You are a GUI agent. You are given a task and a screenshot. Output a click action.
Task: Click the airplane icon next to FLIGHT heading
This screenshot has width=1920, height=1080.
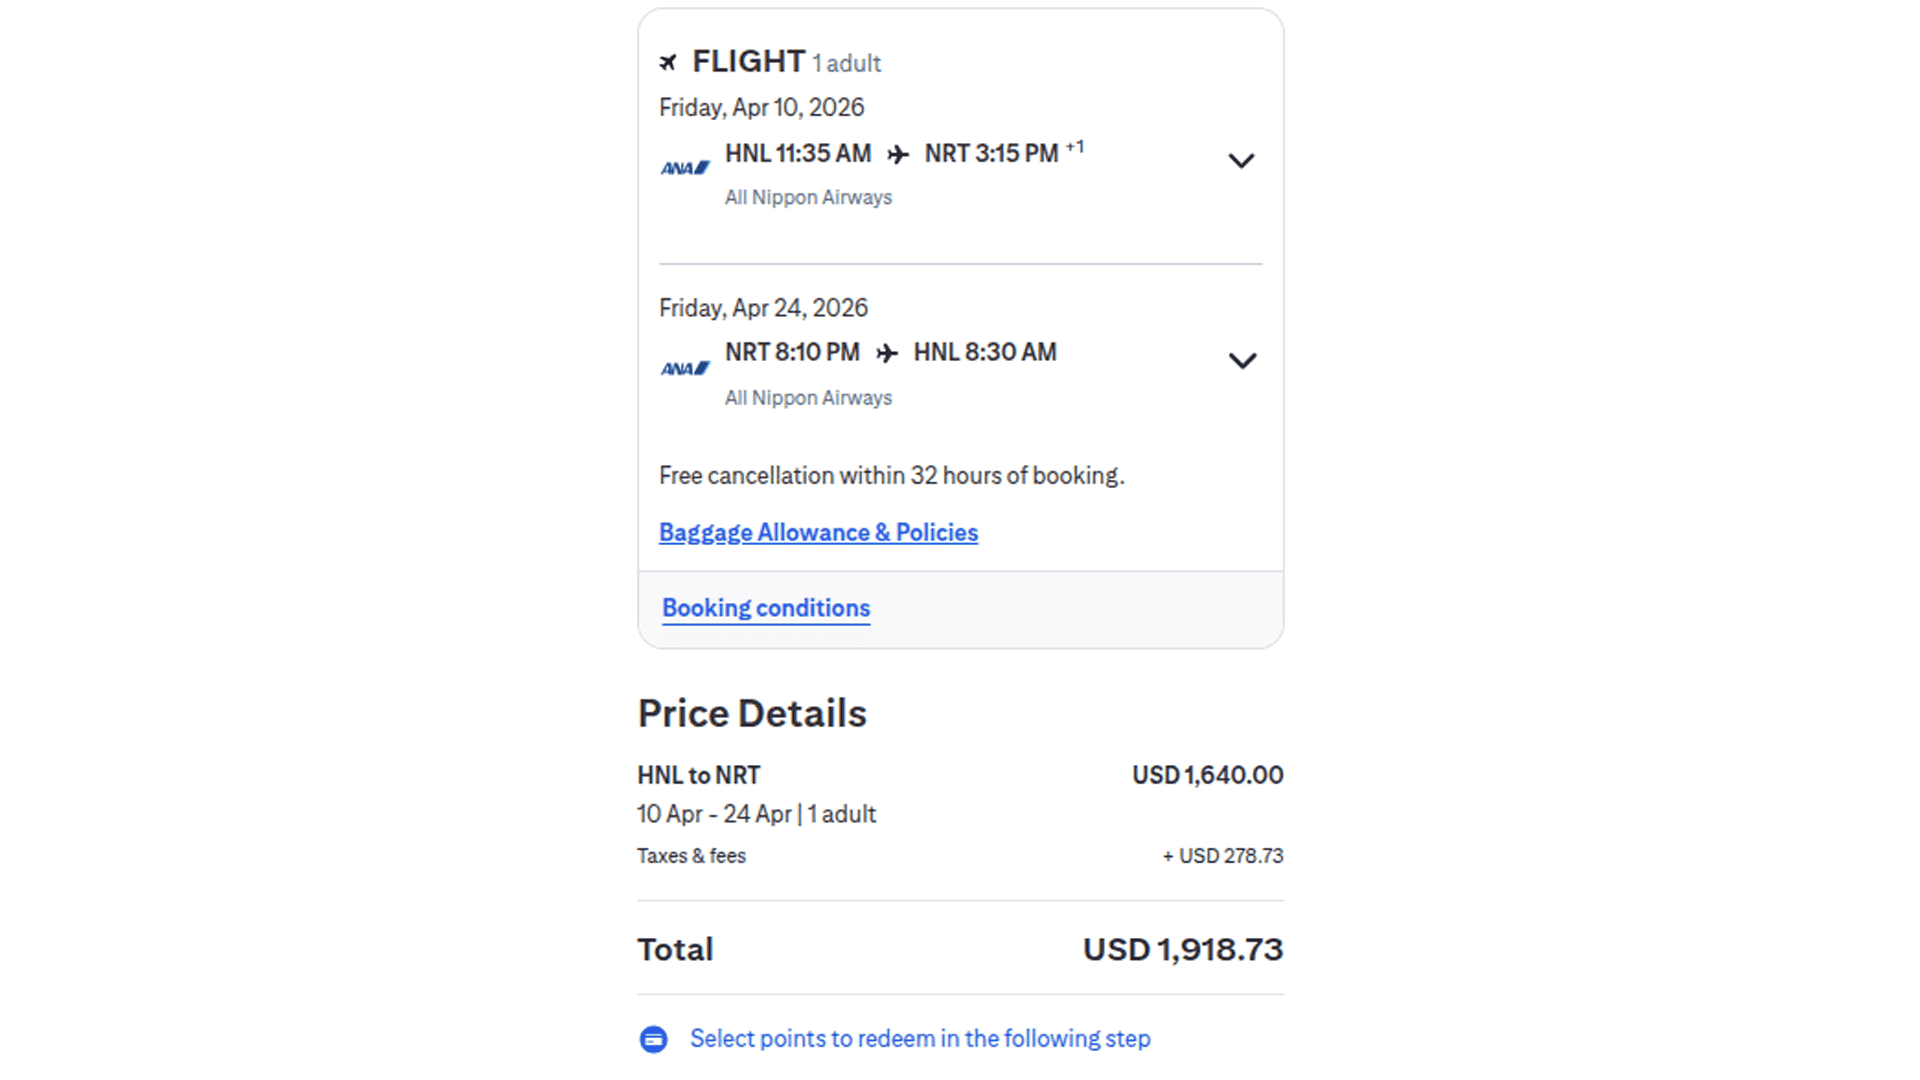click(668, 62)
